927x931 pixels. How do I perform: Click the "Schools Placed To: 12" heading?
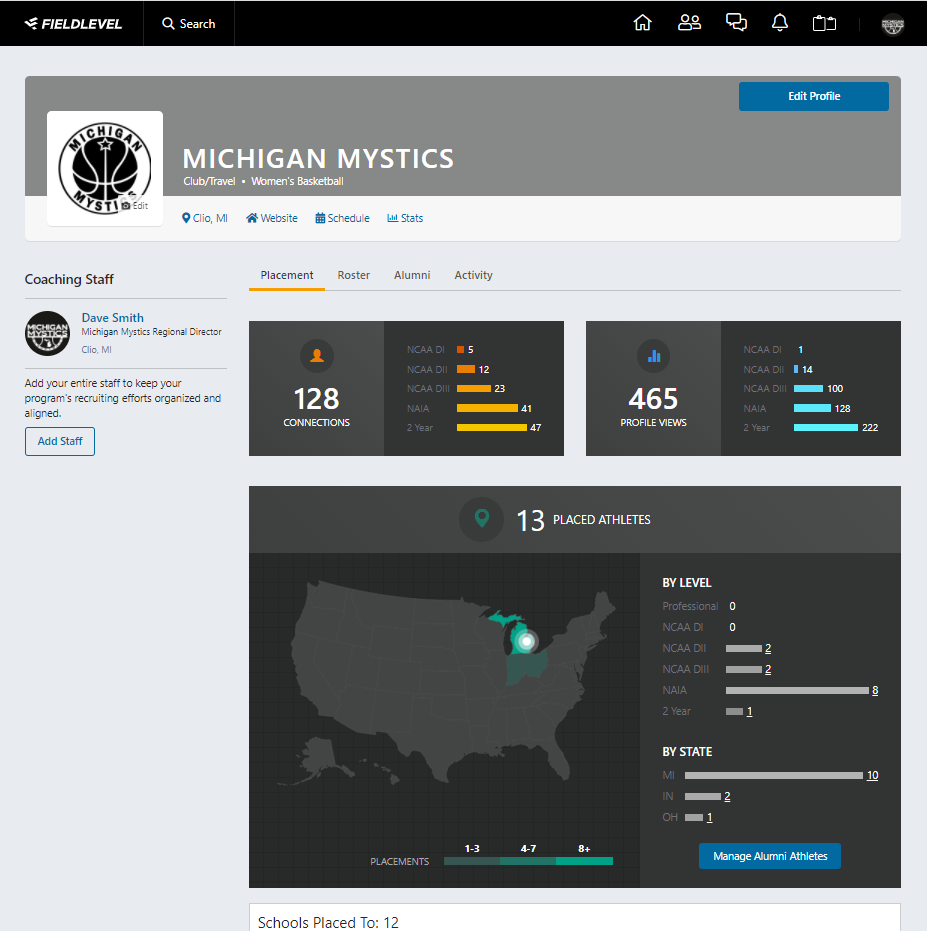pos(328,922)
